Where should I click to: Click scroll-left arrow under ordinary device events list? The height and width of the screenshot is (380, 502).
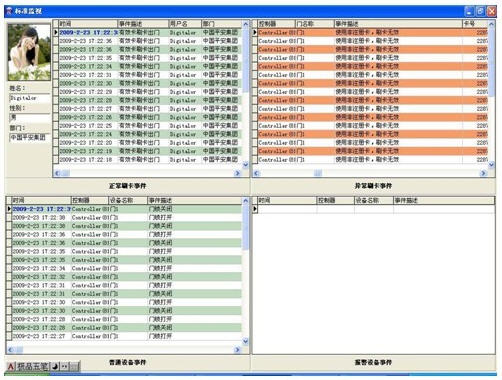(x=11, y=350)
